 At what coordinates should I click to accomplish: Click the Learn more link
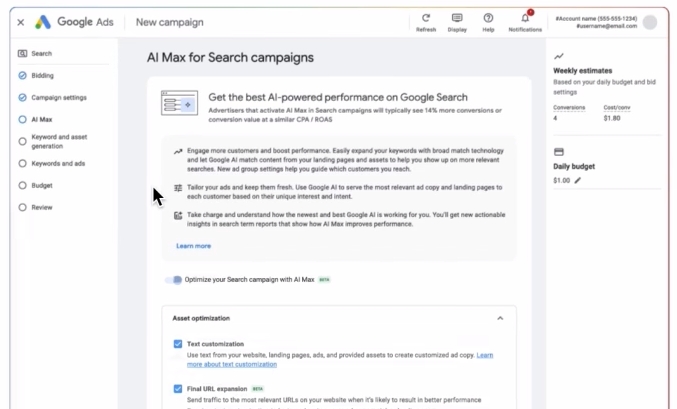click(193, 246)
